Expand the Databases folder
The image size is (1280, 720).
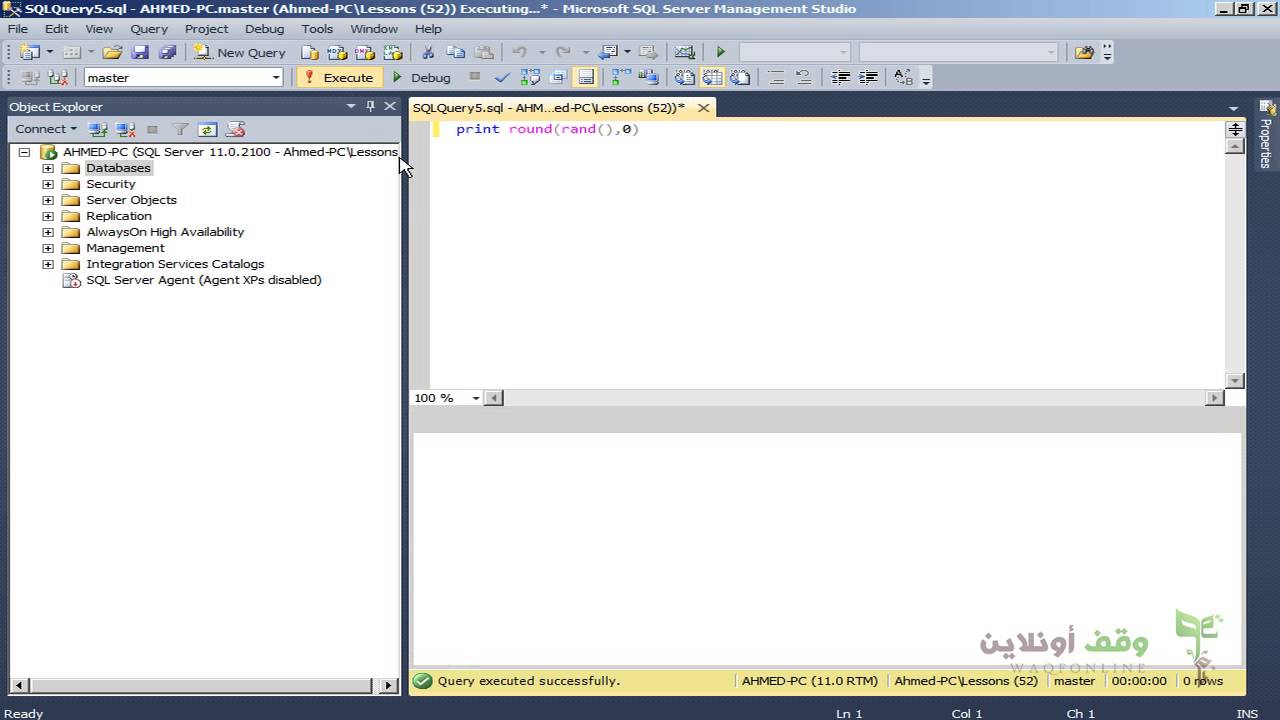coord(47,168)
